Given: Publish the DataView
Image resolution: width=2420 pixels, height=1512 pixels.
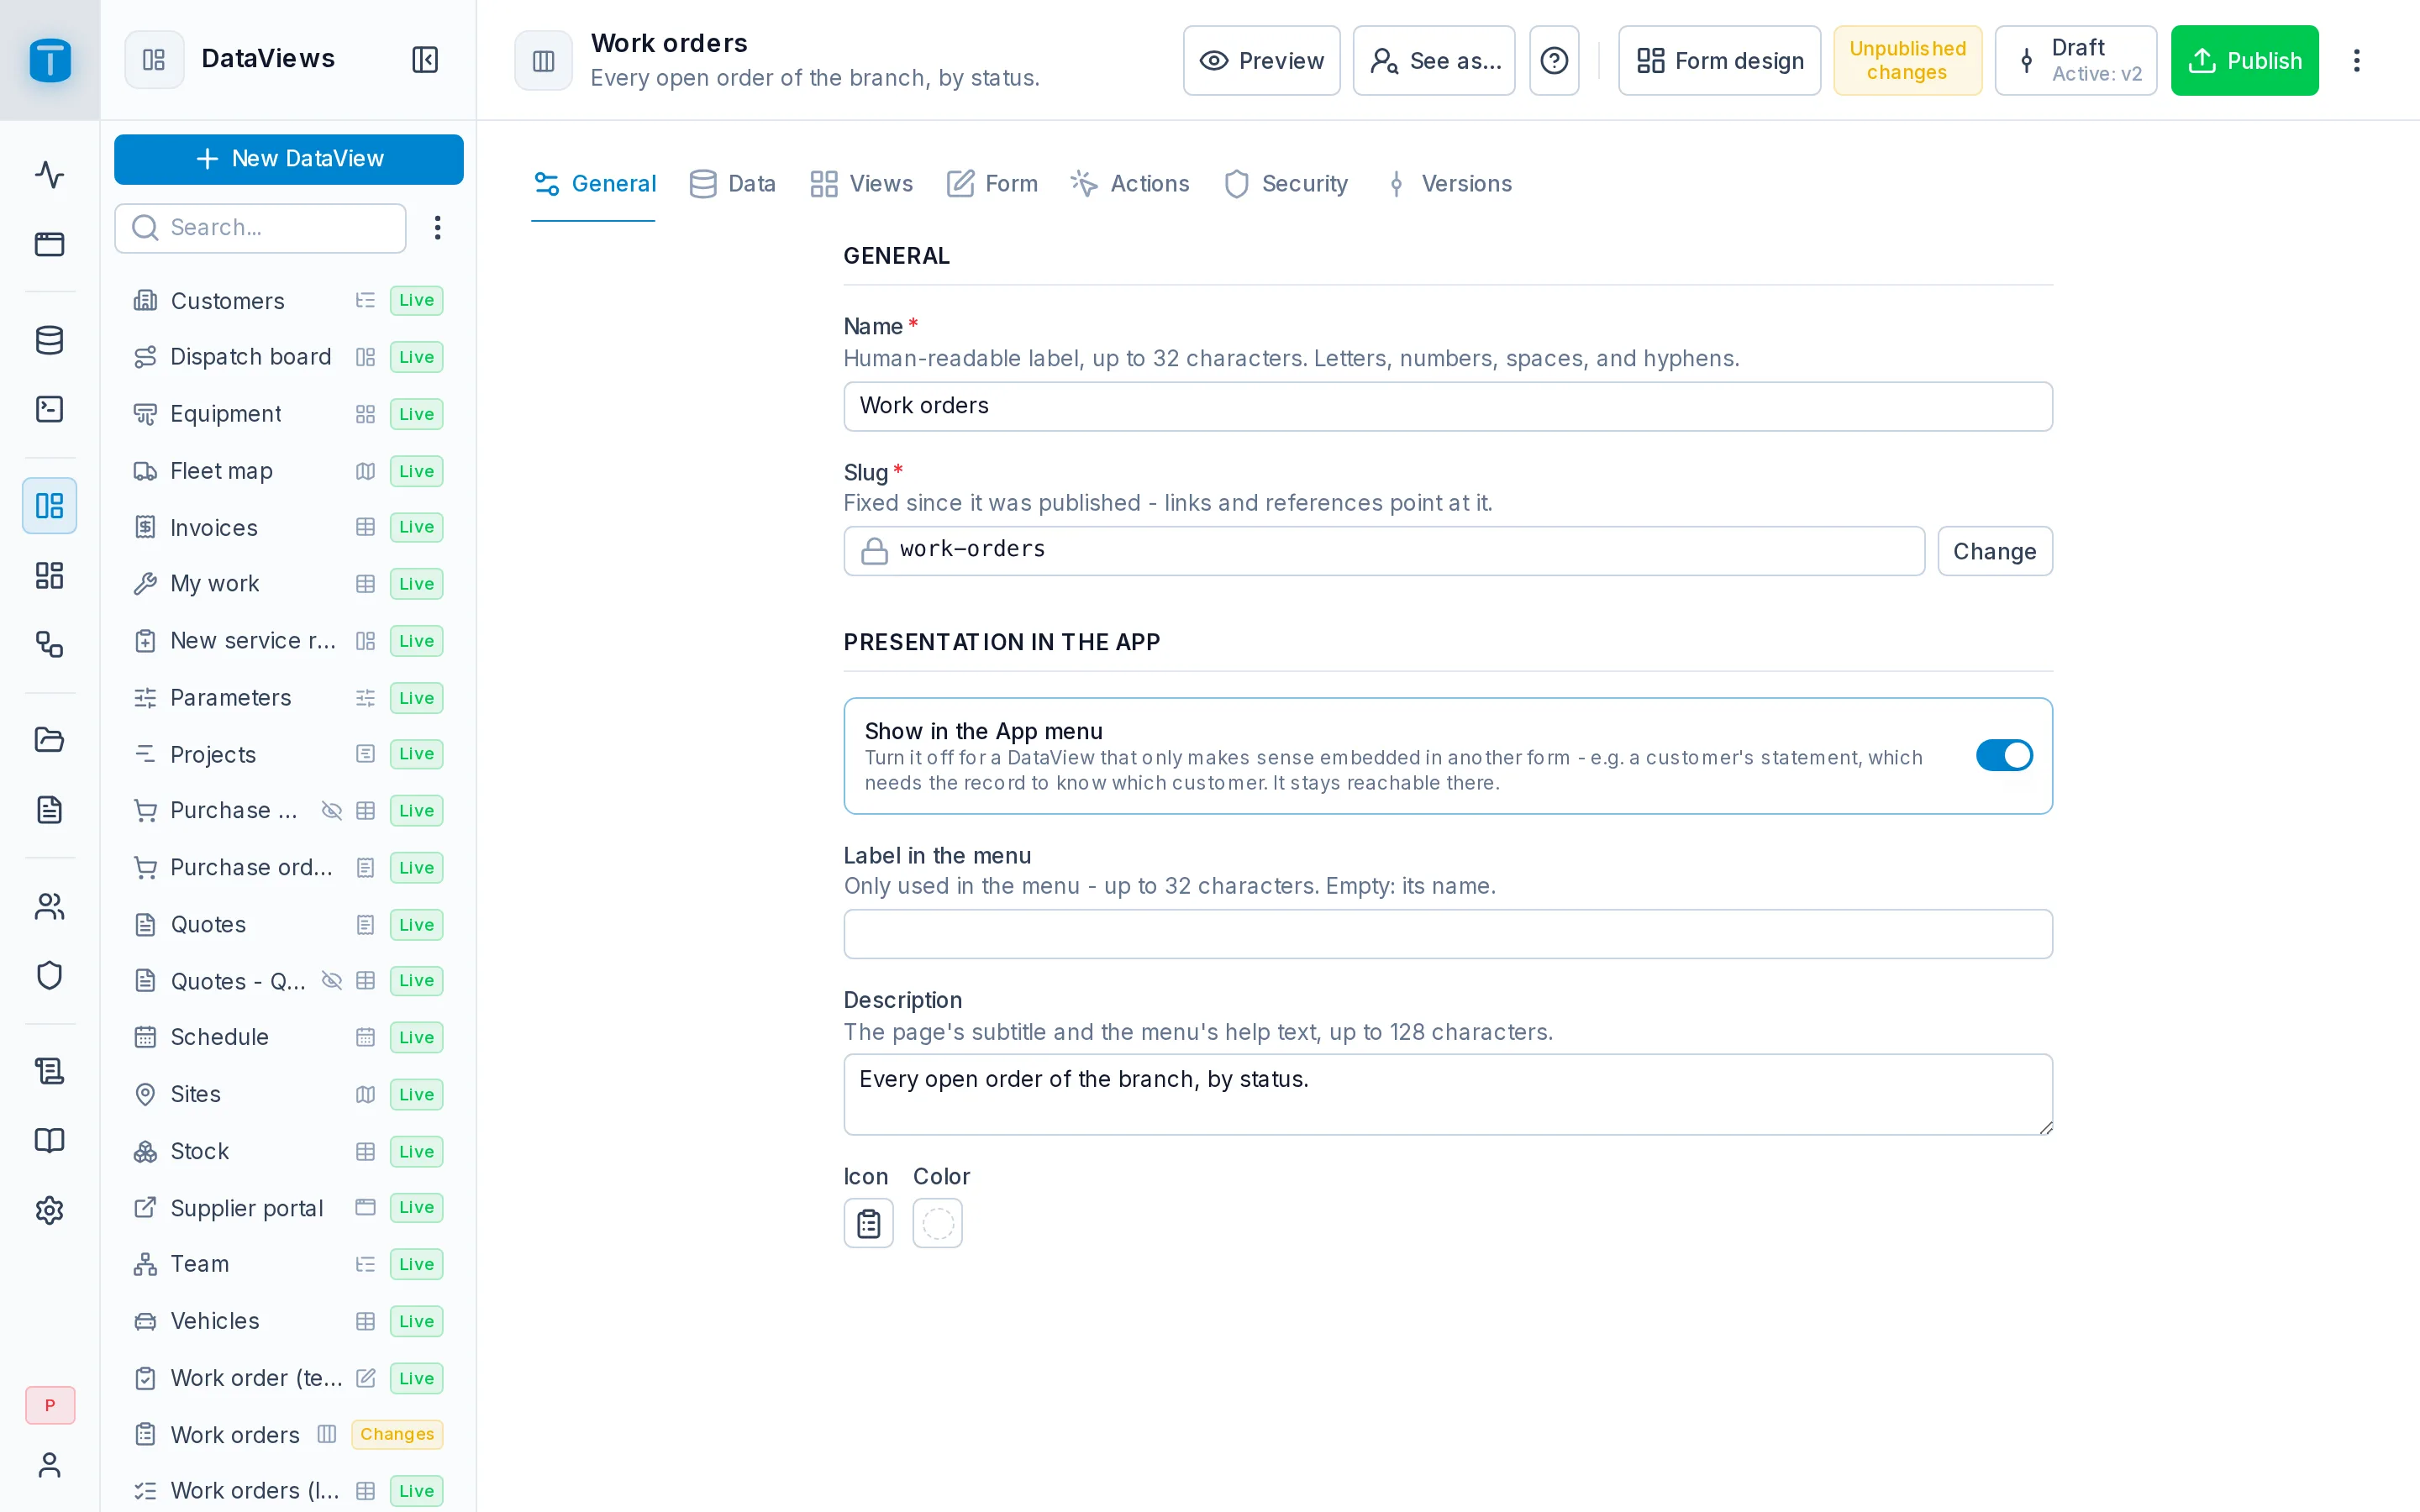Looking at the screenshot, I should 2244,61.
